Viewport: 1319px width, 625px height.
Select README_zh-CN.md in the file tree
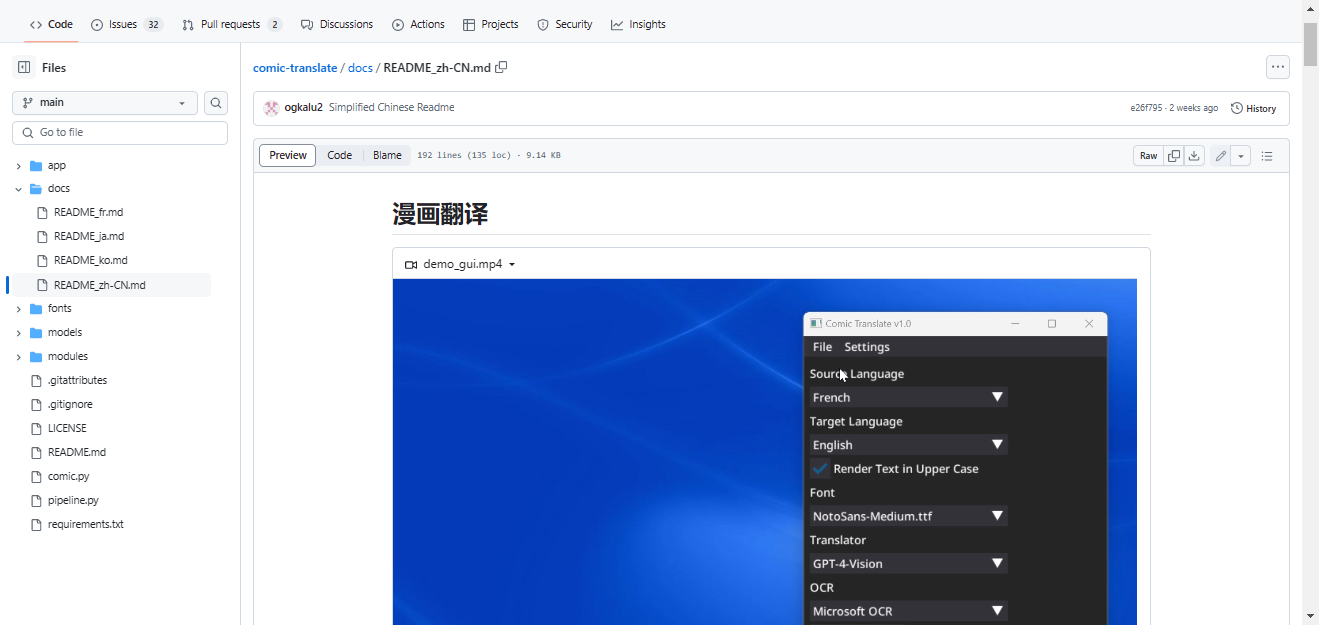(99, 285)
